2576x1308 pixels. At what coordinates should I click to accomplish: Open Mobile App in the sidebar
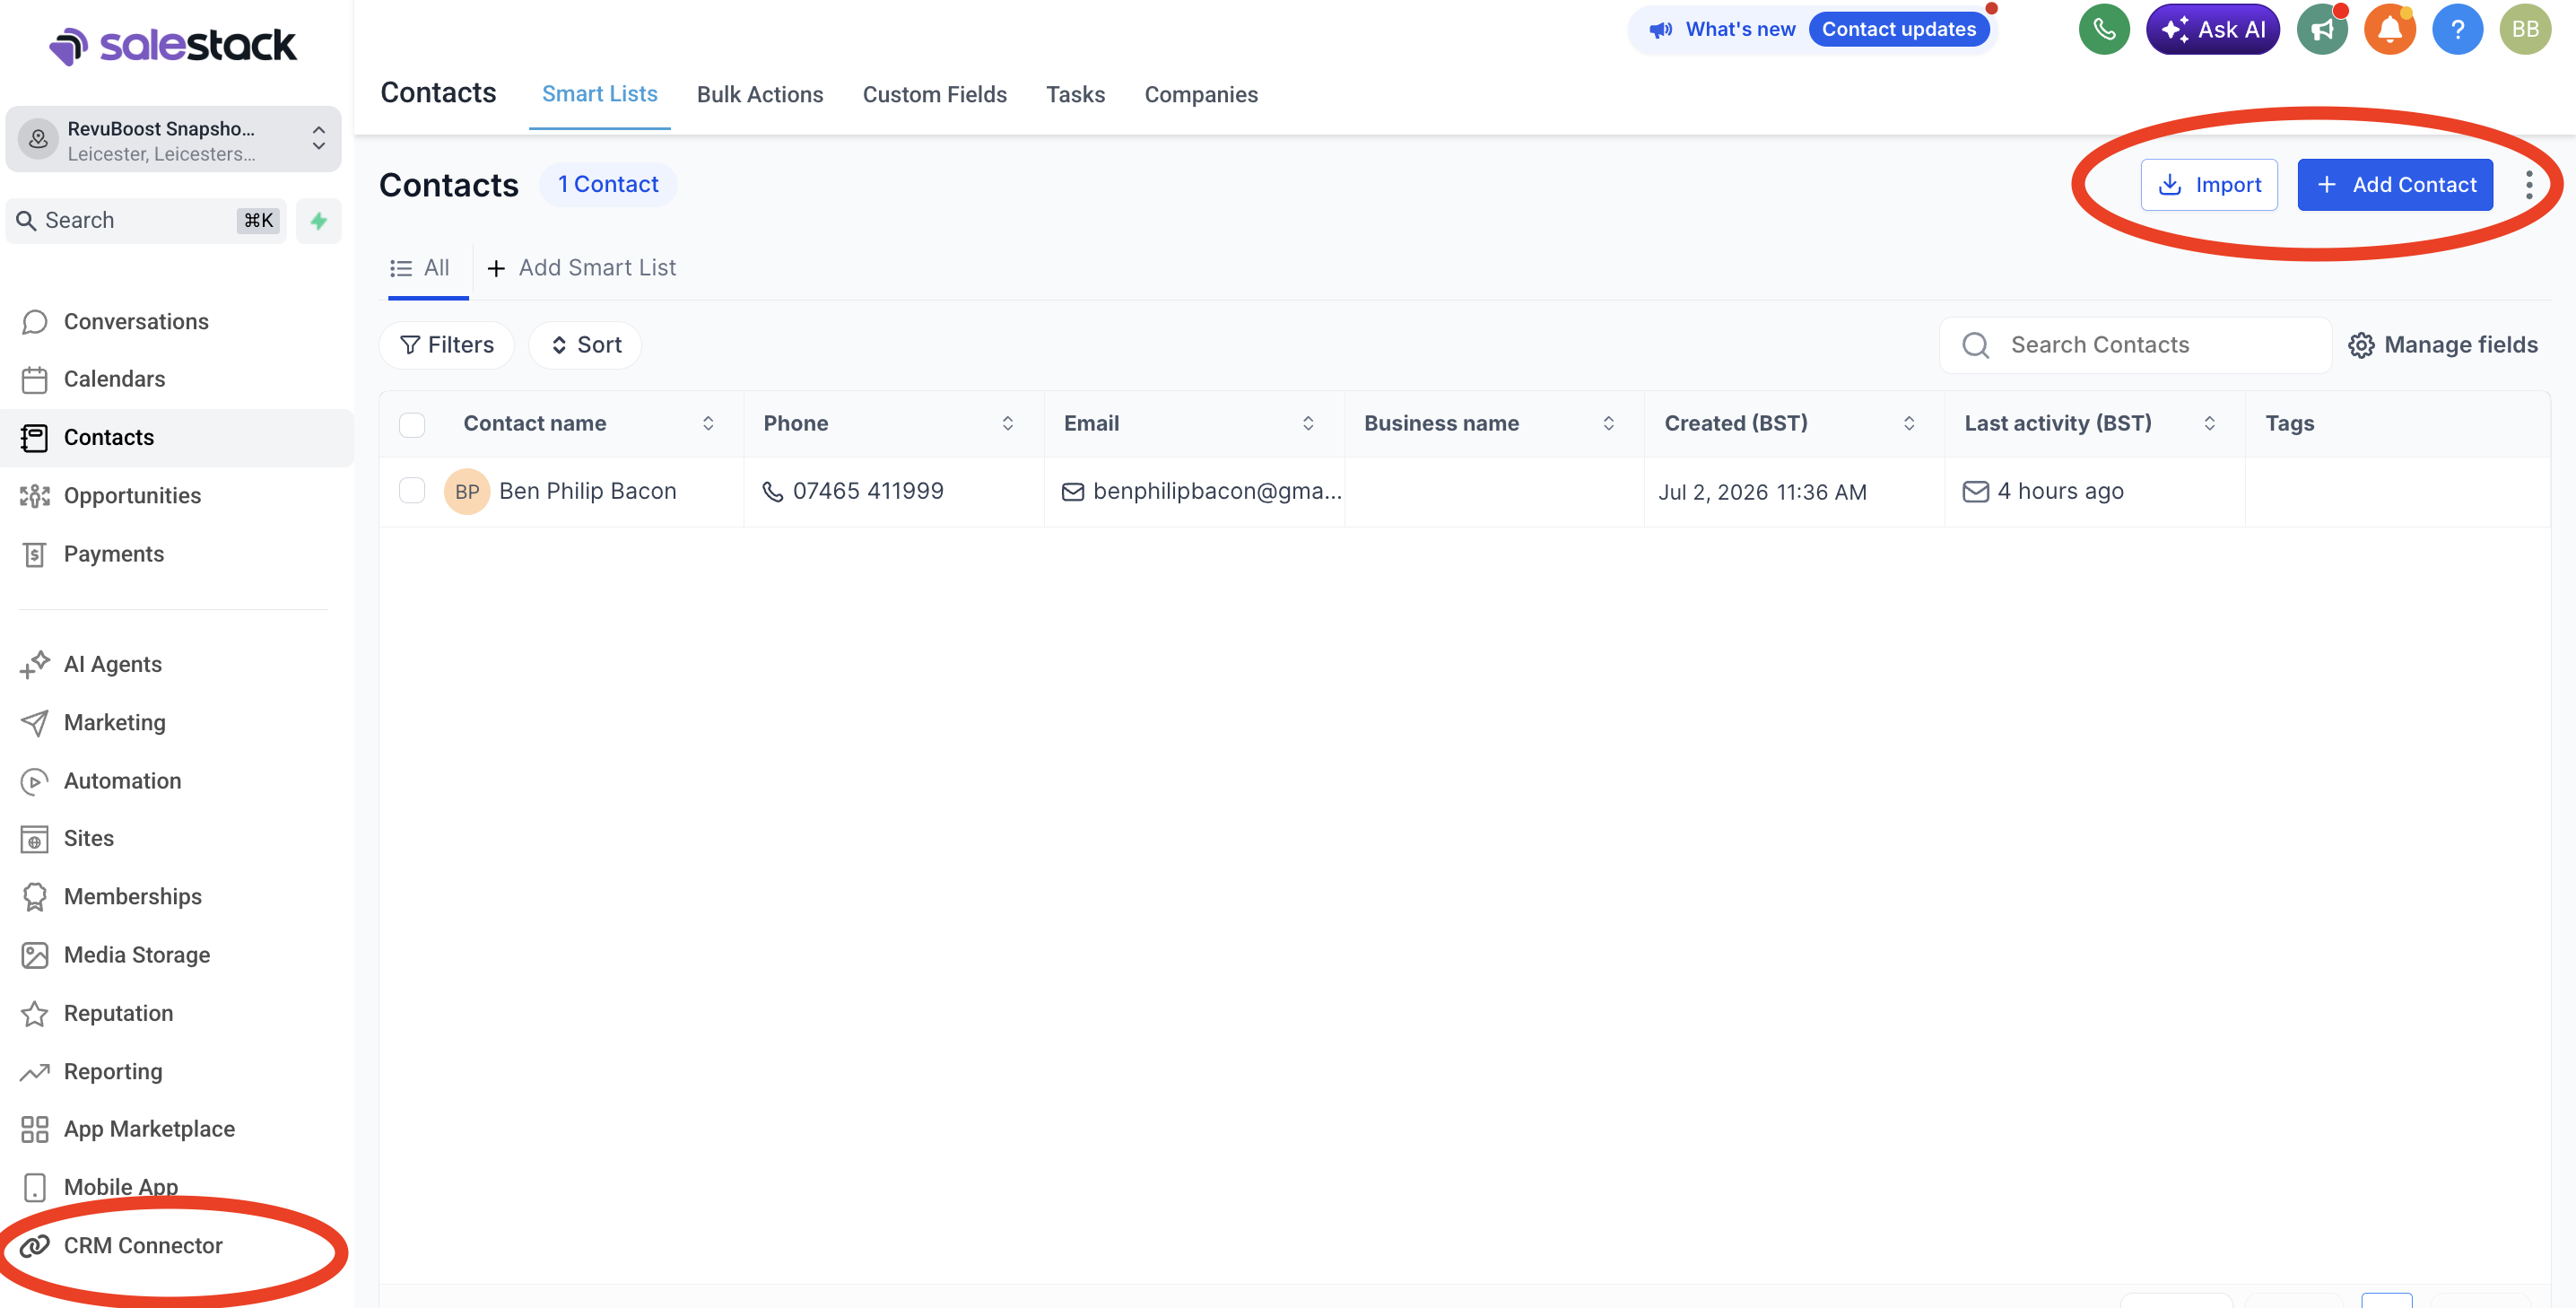coord(120,1188)
